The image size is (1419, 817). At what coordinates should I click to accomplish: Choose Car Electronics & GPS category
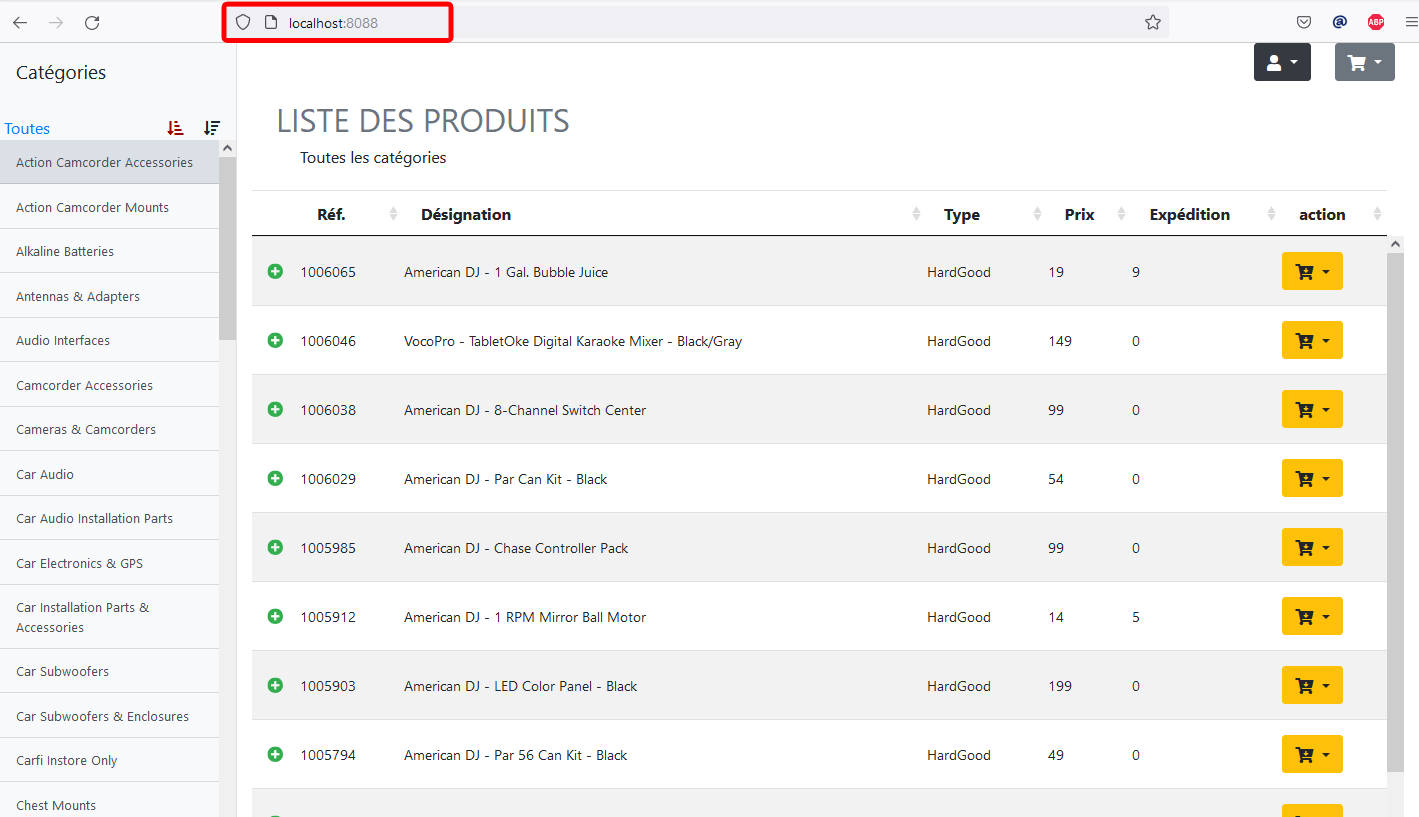[x=109, y=563]
